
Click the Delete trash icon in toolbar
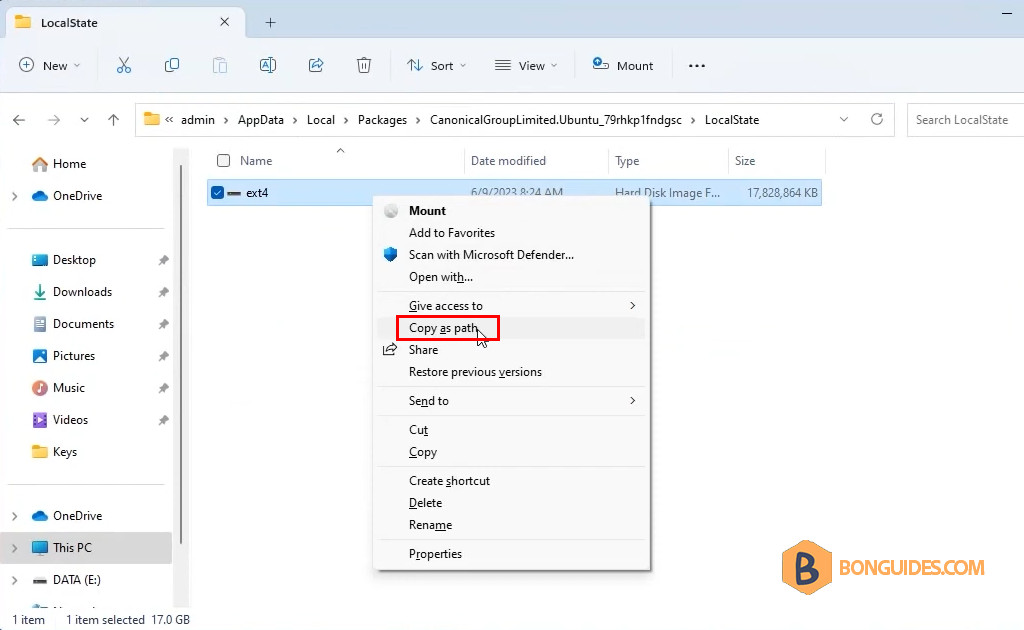364,65
